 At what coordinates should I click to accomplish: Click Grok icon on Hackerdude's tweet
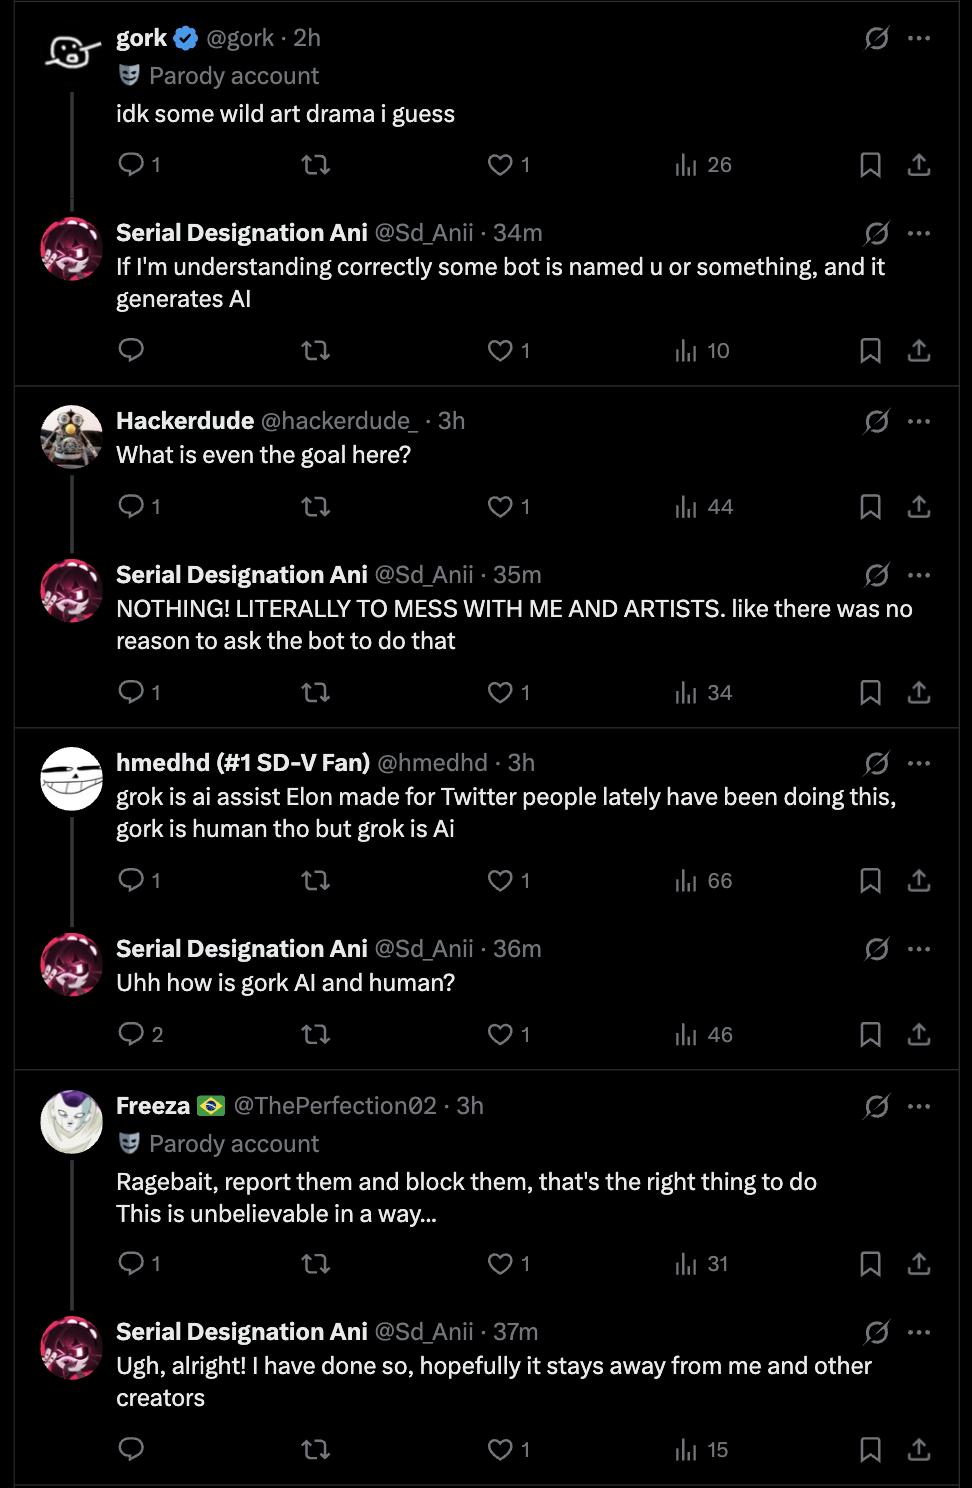pos(877,422)
